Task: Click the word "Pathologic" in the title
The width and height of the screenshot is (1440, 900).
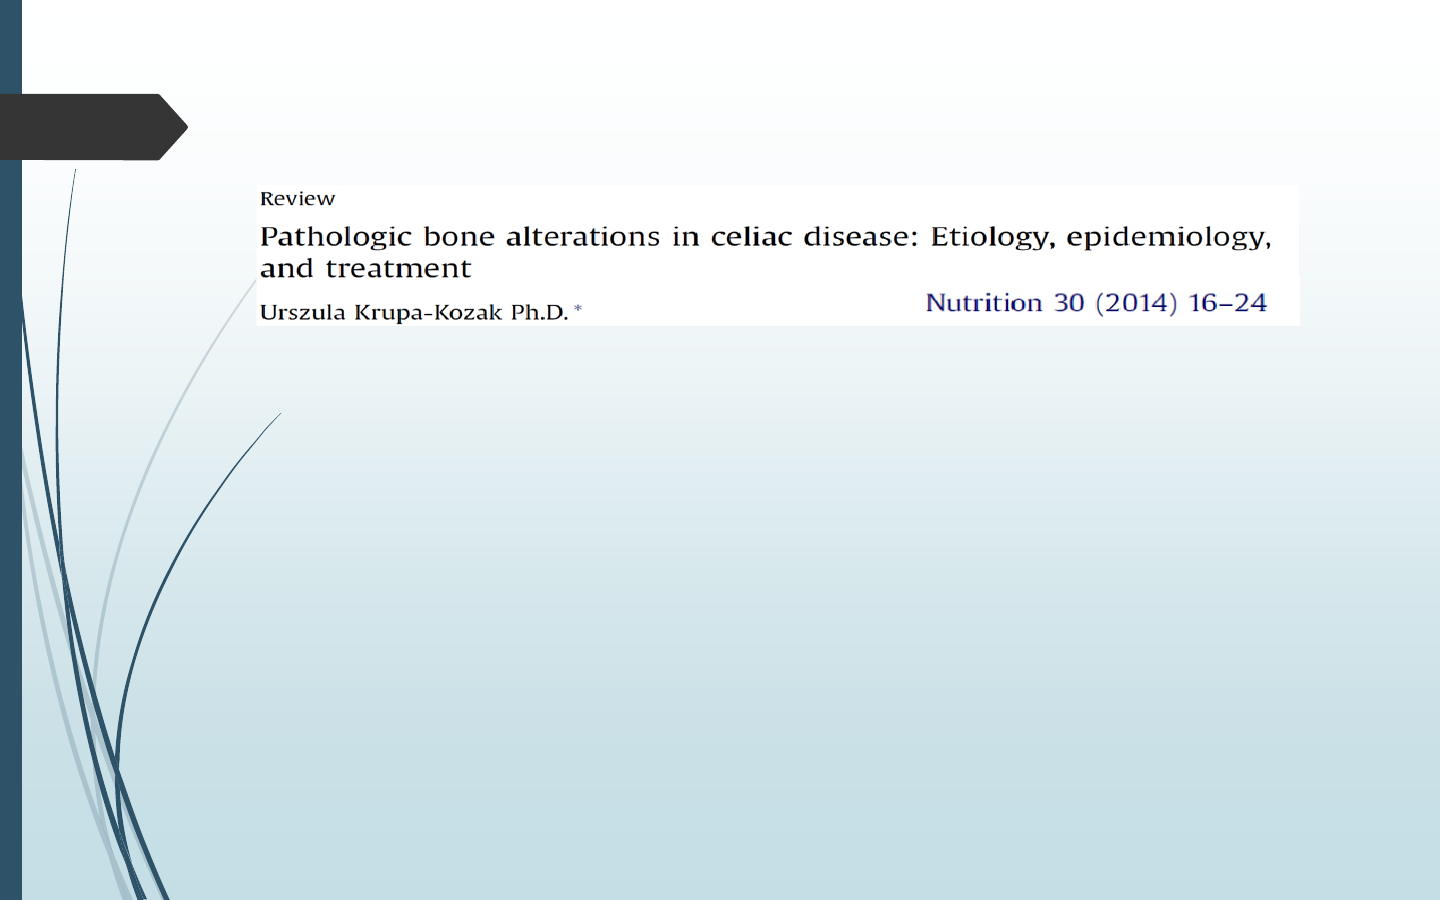Action: click(x=335, y=237)
